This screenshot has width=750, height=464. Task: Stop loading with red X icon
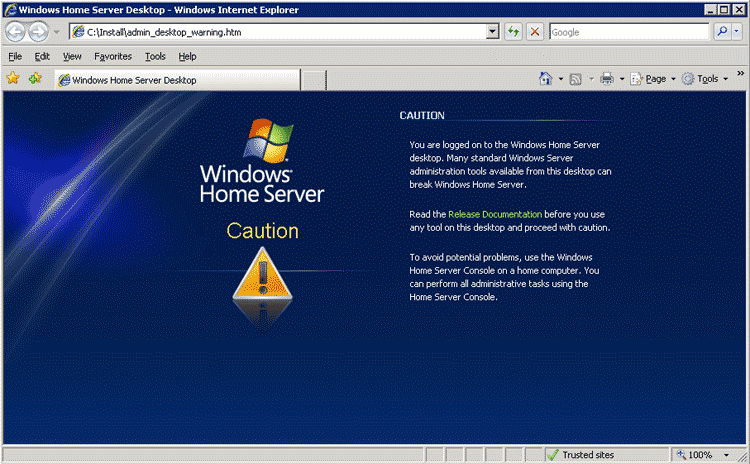pyautogui.click(x=535, y=32)
